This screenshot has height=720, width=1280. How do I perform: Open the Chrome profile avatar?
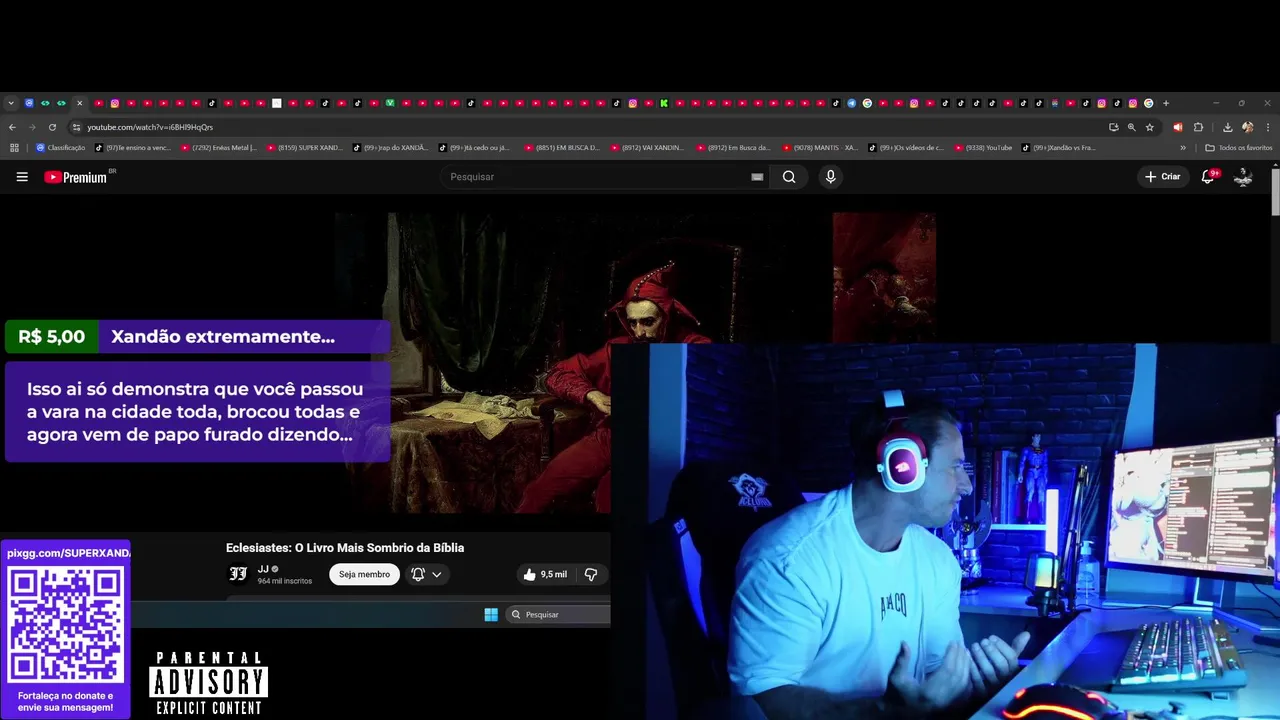click(1247, 127)
